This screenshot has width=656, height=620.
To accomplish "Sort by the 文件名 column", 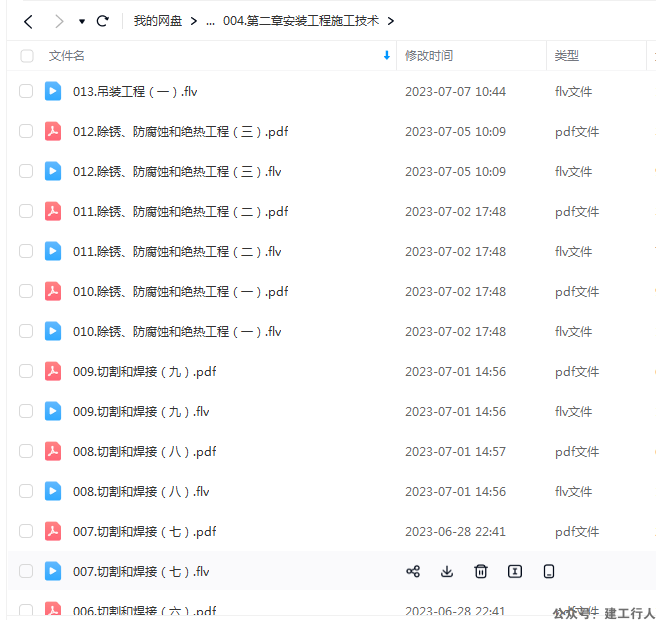I will pos(66,56).
